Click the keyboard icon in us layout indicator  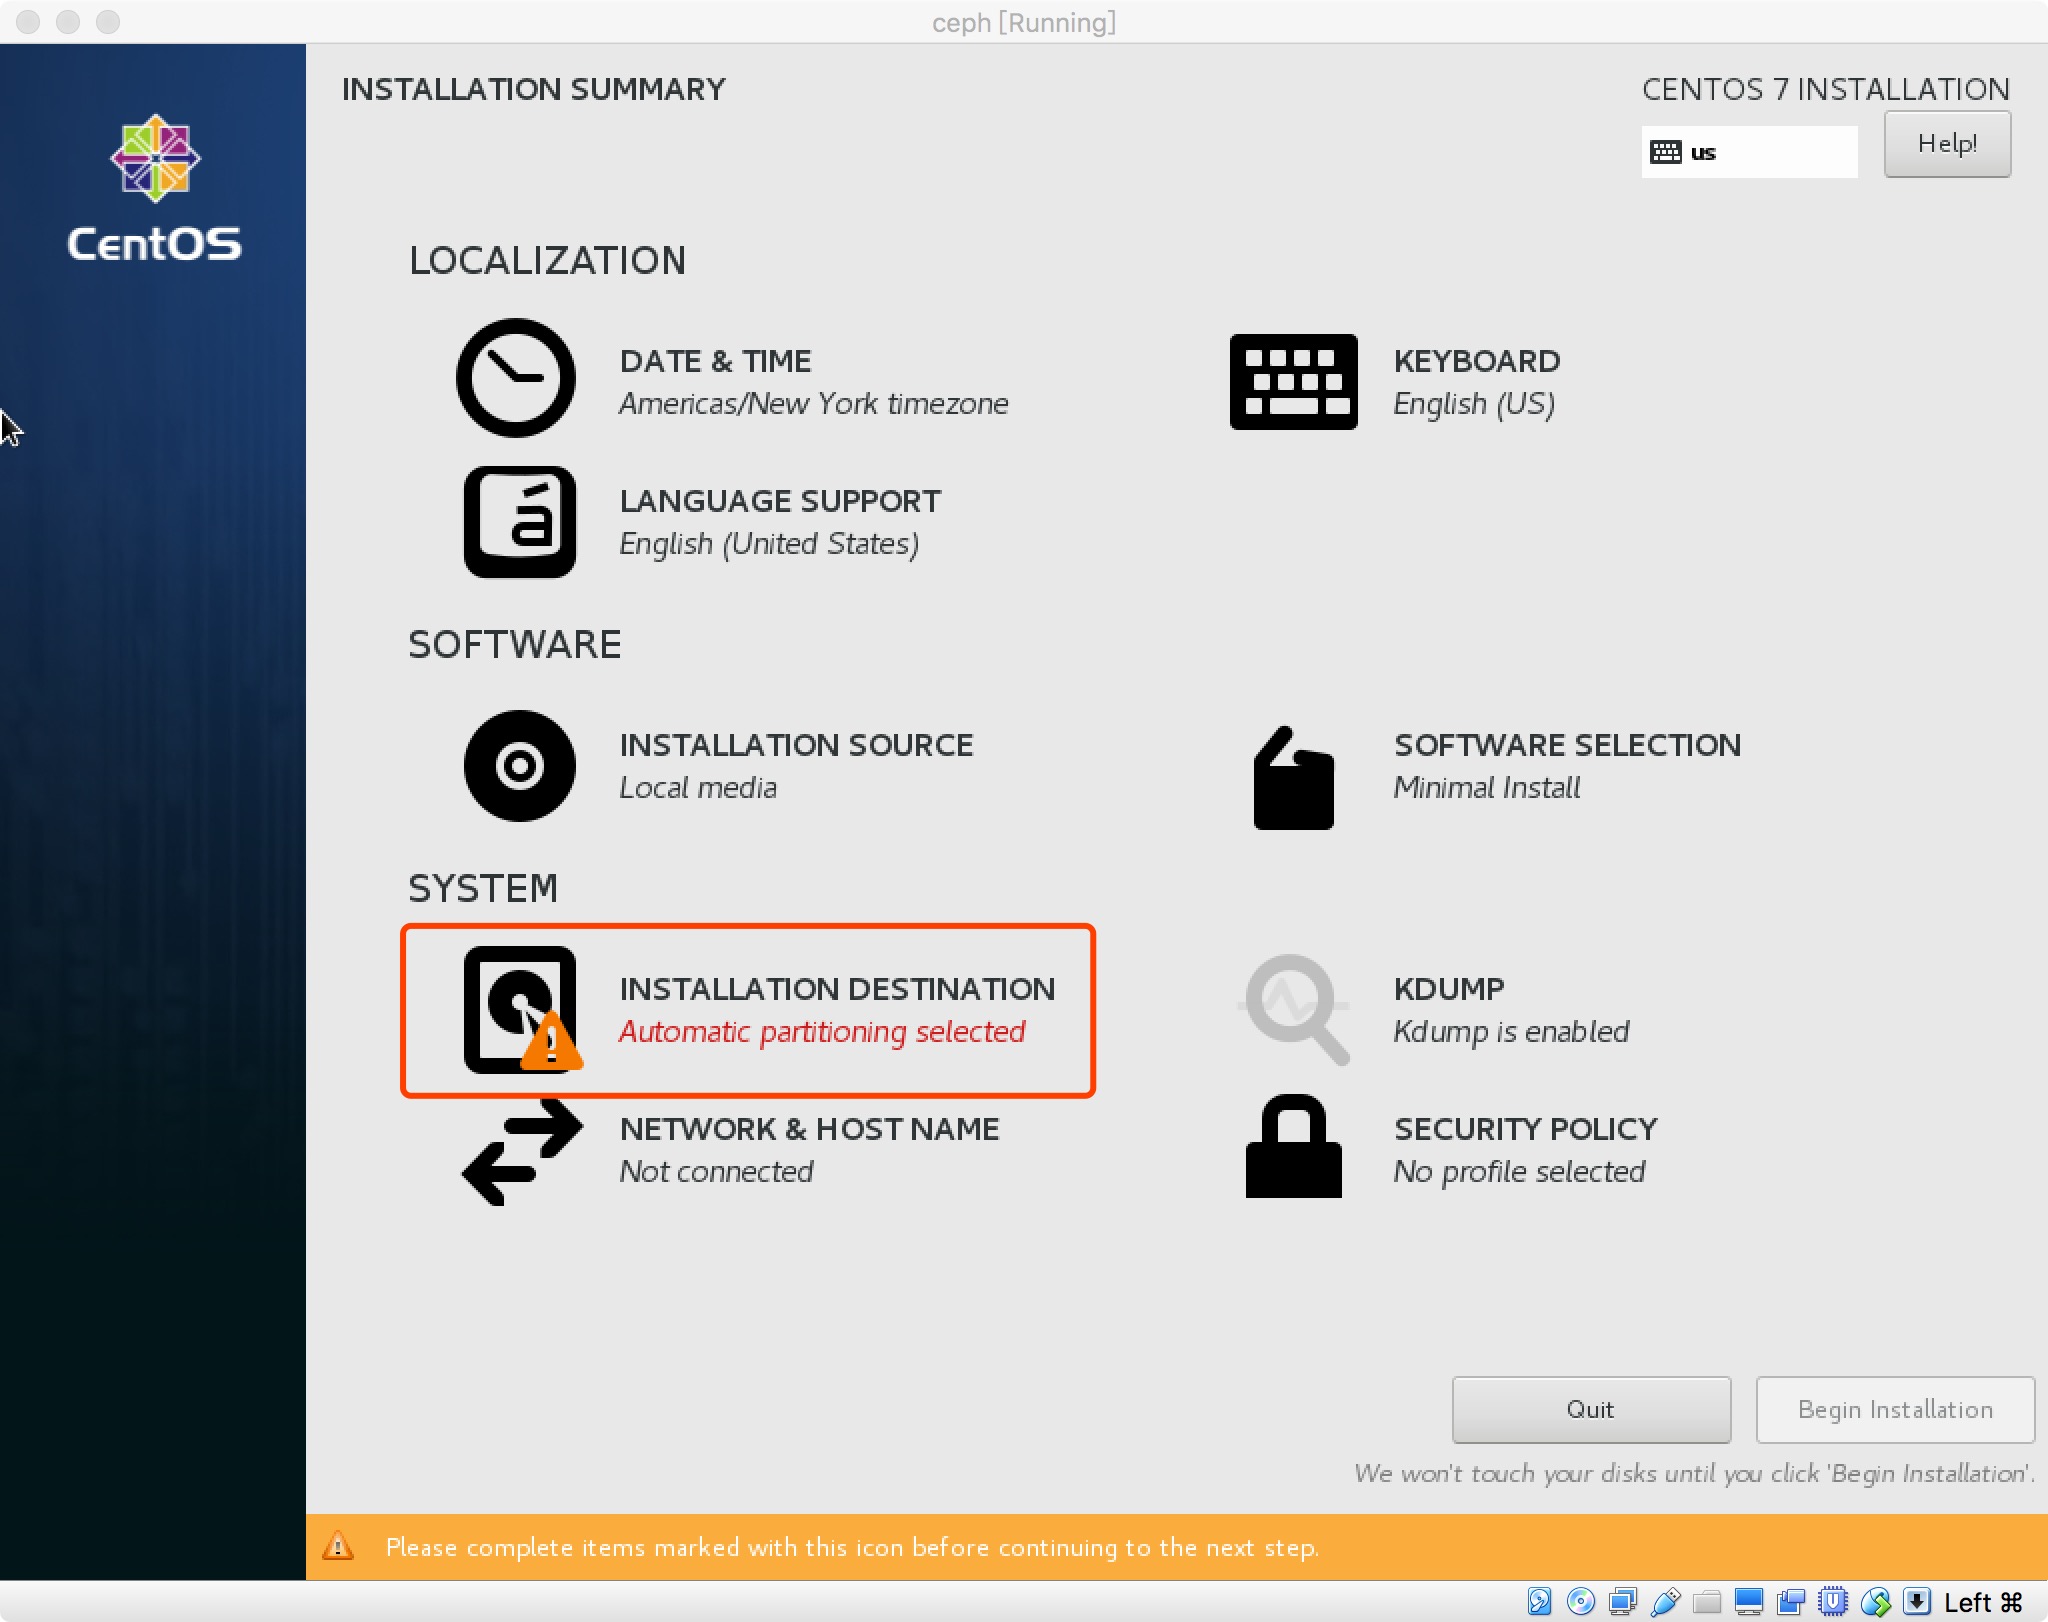coord(1665,152)
